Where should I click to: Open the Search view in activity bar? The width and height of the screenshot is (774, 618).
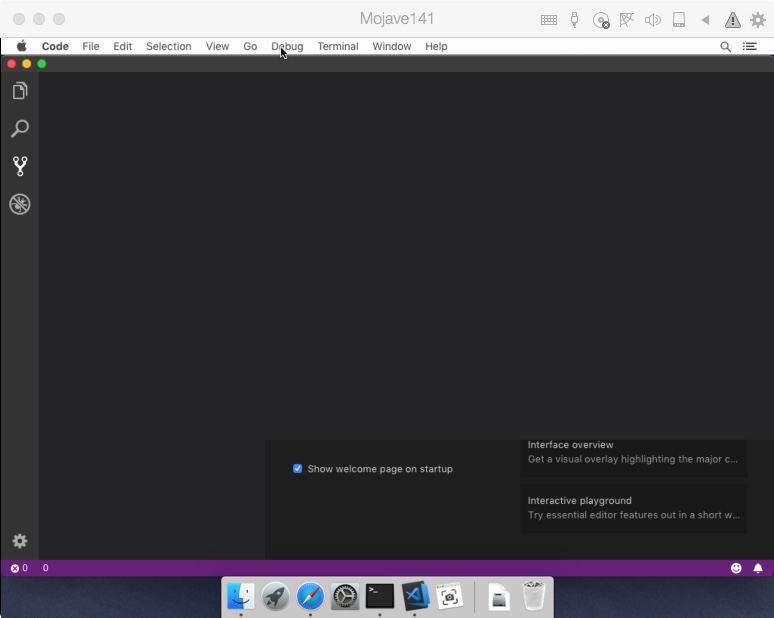(20, 128)
